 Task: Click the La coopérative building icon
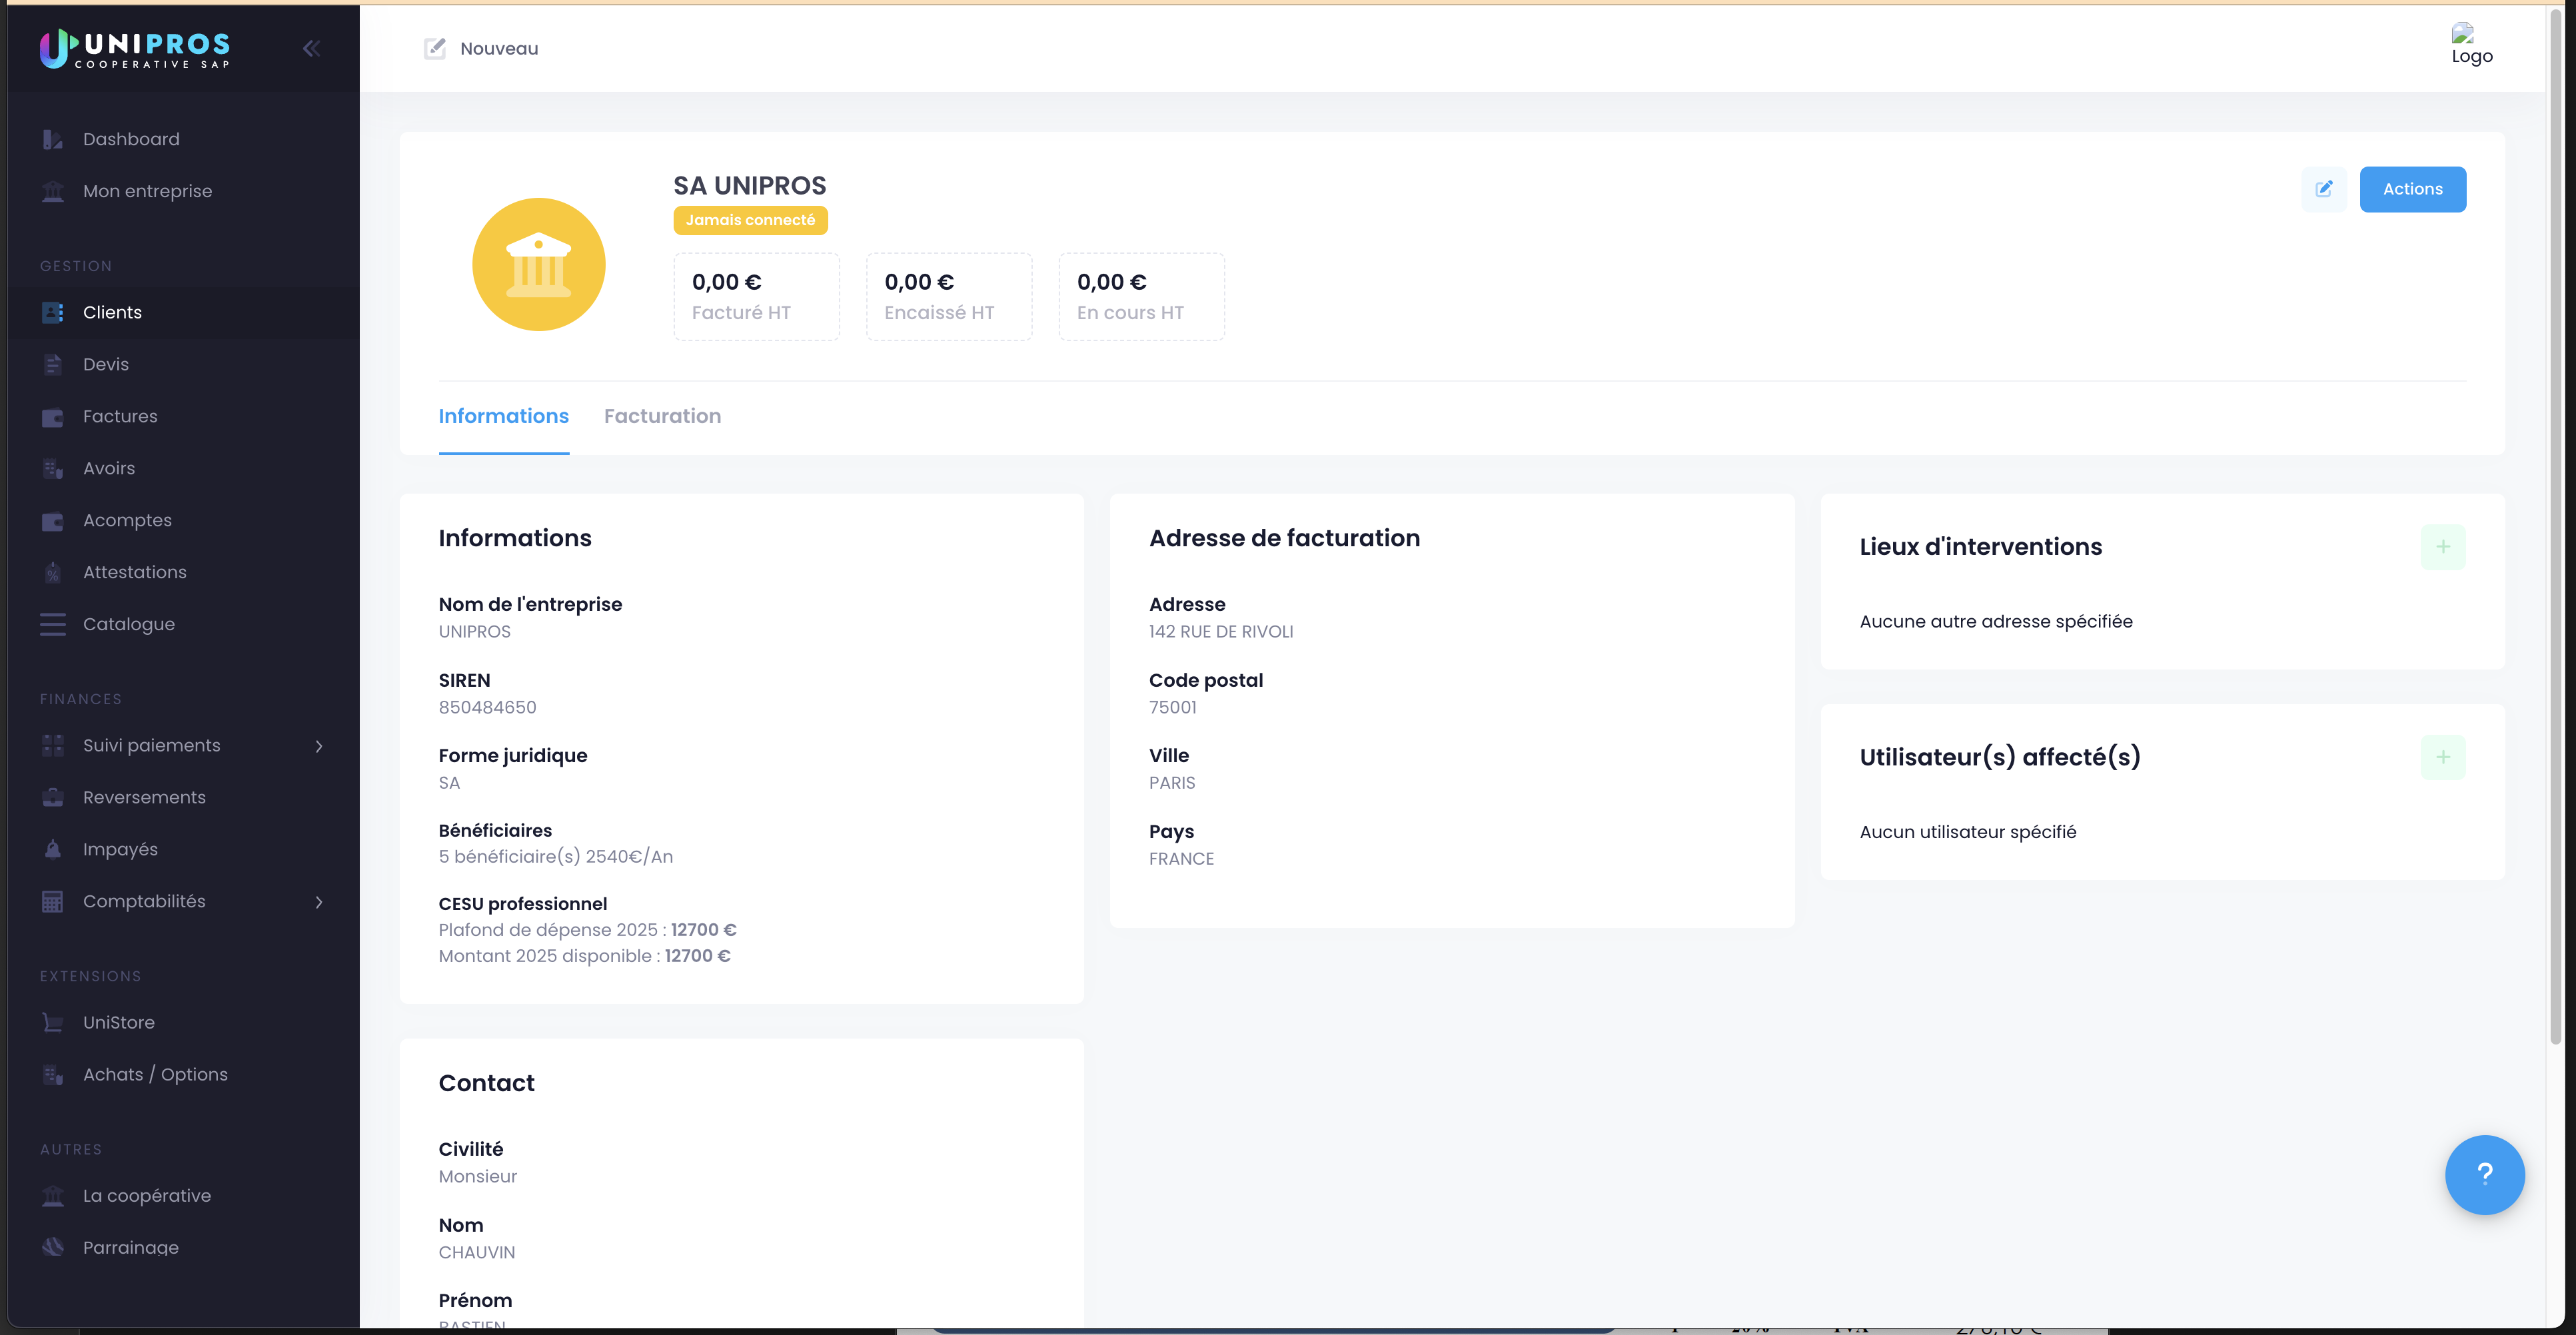click(x=53, y=1195)
